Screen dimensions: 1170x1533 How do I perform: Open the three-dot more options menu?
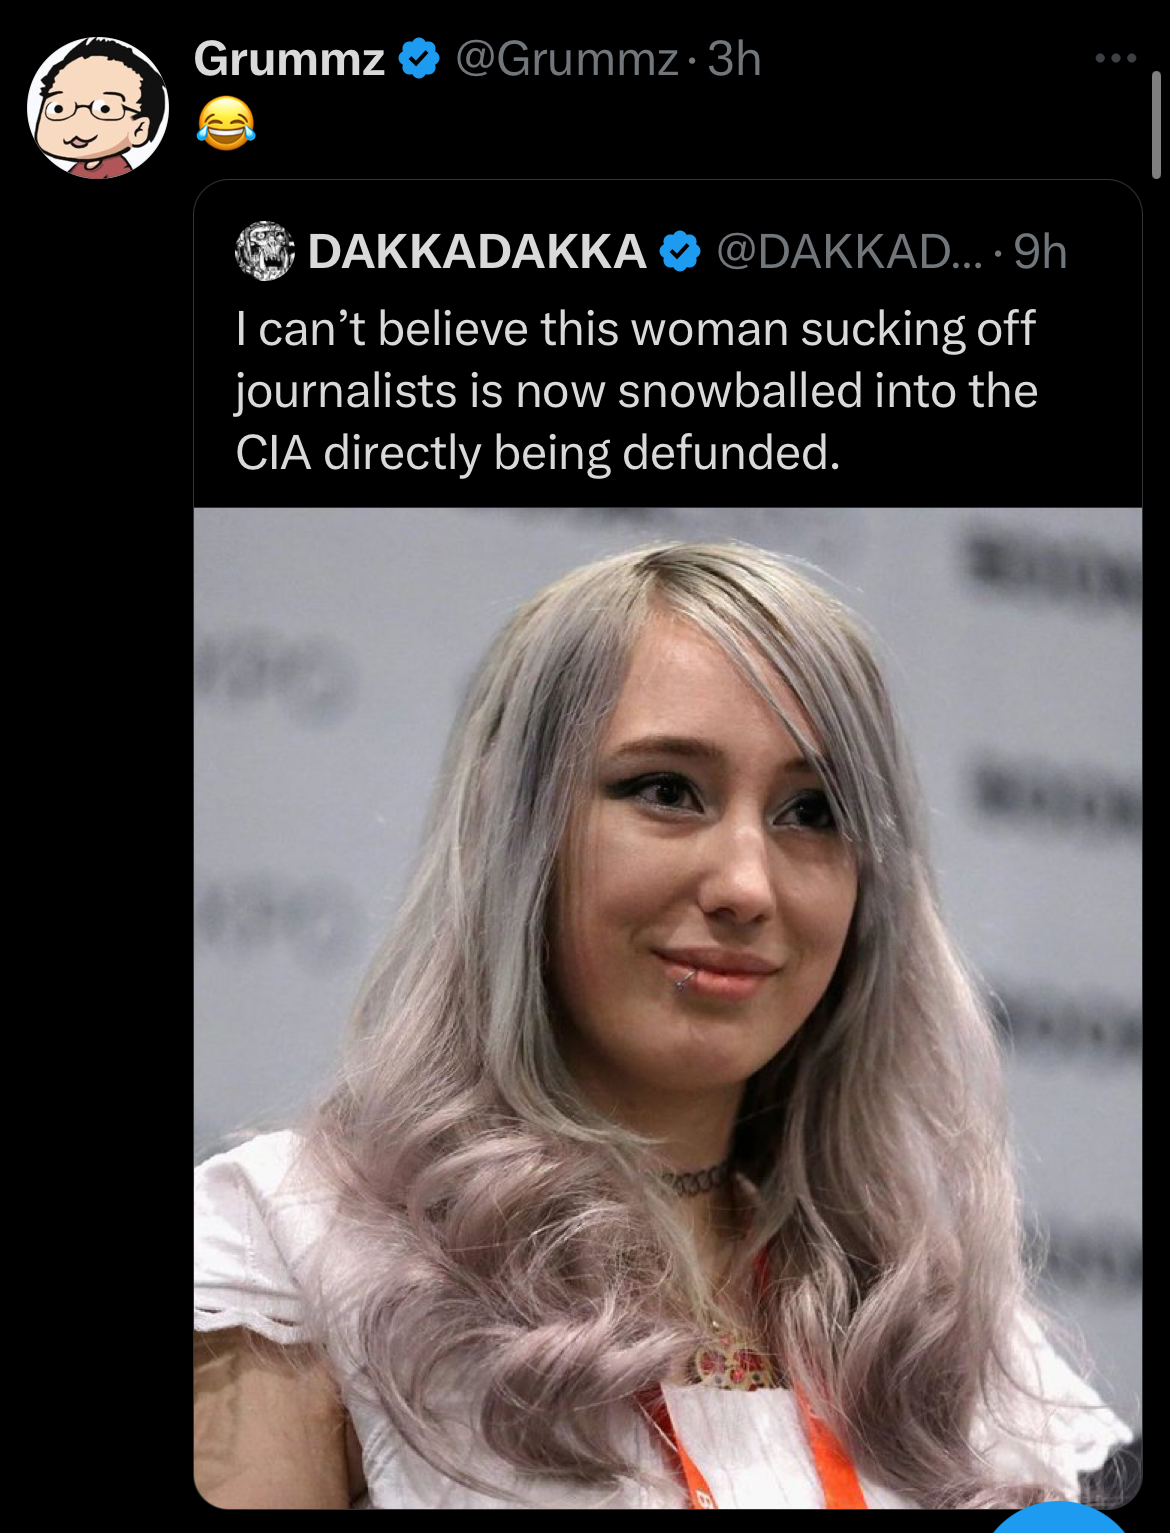coord(1115,58)
